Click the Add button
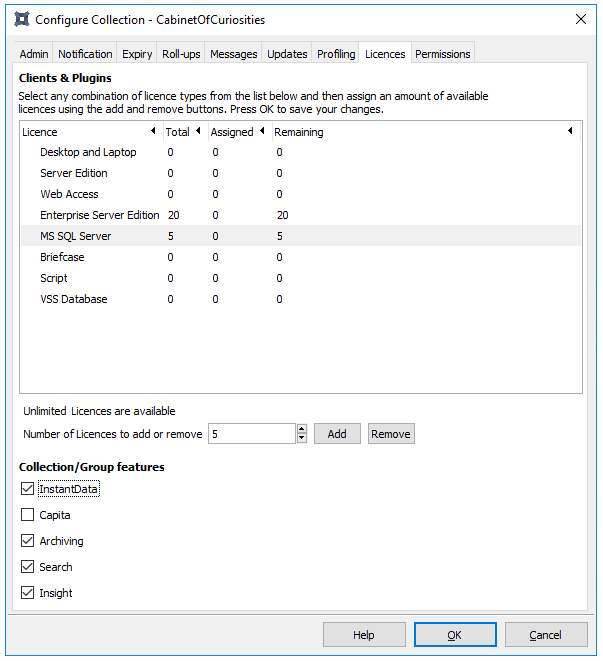The height and width of the screenshot is (661, 603). [337, 434]
